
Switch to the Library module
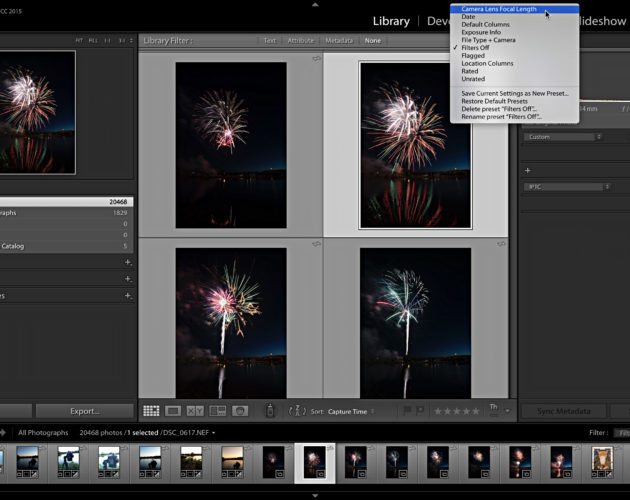[391, 21]
